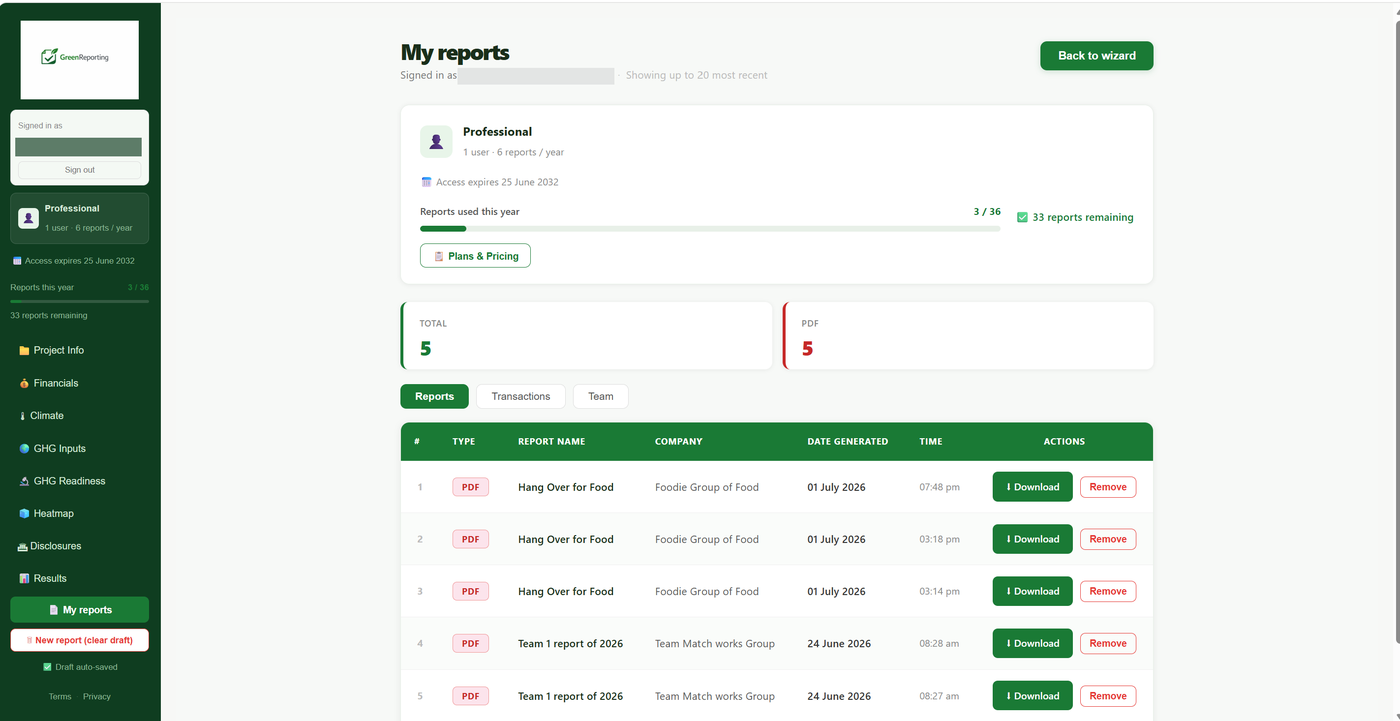Remove the 08:28 am Team 1 report
The height and width of the screenshot is (721, 1400).
(1108, 643)
